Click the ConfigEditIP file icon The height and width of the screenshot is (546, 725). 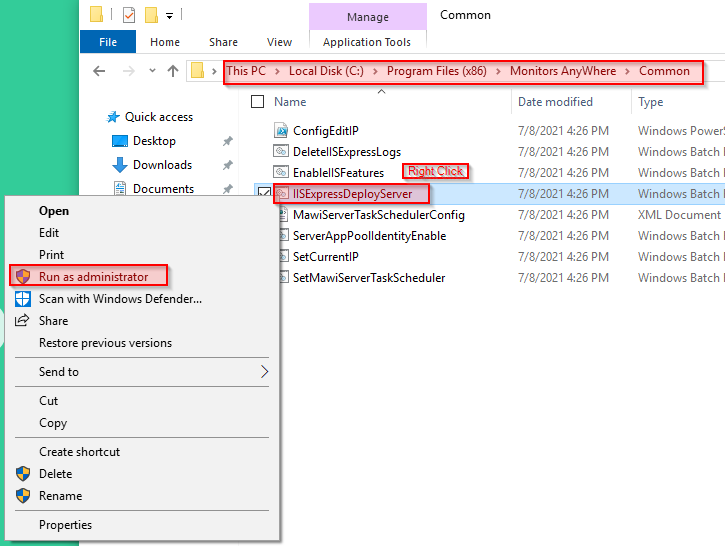coord(281,131)
